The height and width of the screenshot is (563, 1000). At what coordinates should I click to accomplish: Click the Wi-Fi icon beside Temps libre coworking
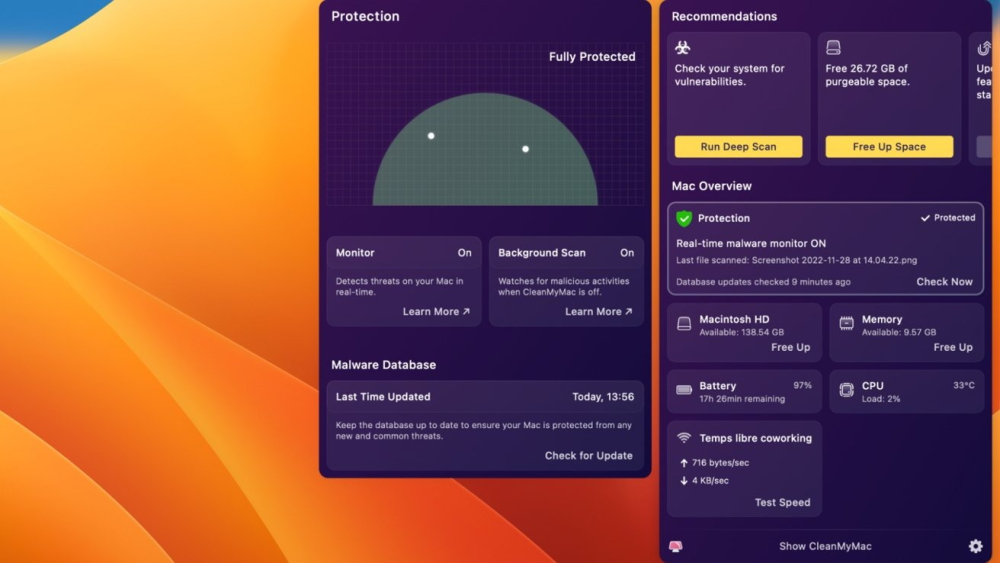tap(684, 438)
